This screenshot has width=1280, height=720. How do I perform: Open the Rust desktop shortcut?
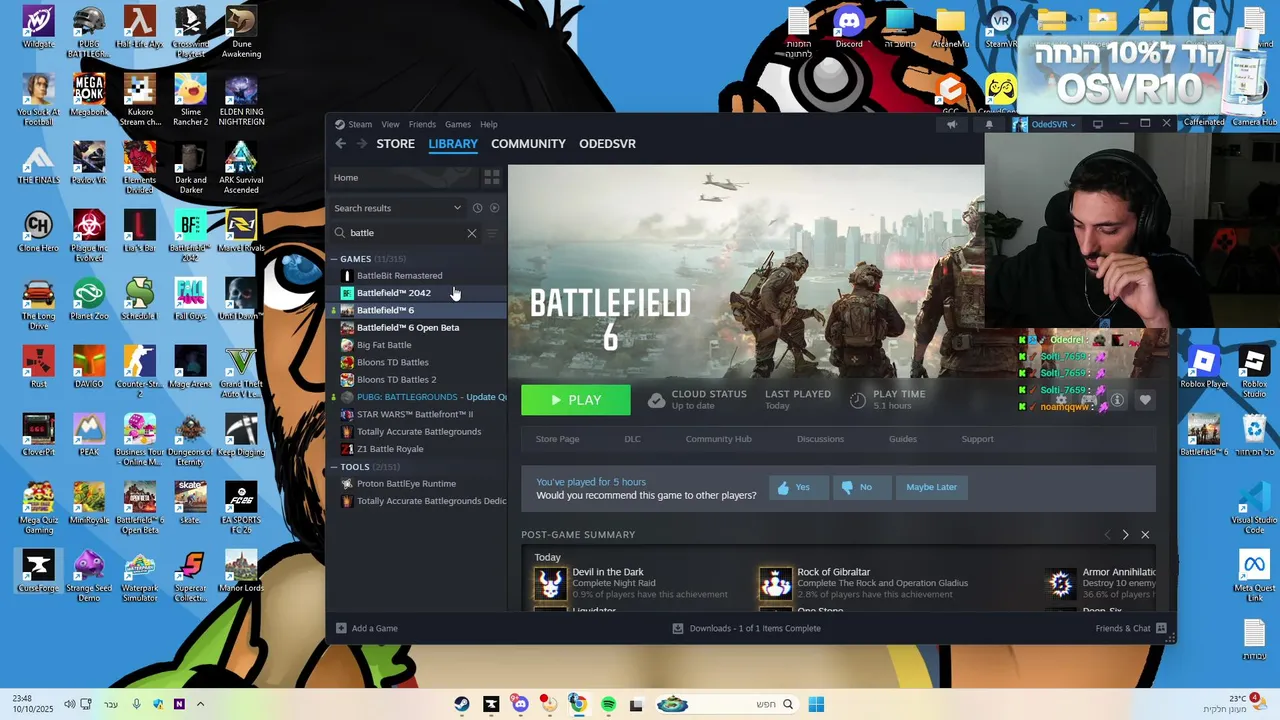(38, 366)
